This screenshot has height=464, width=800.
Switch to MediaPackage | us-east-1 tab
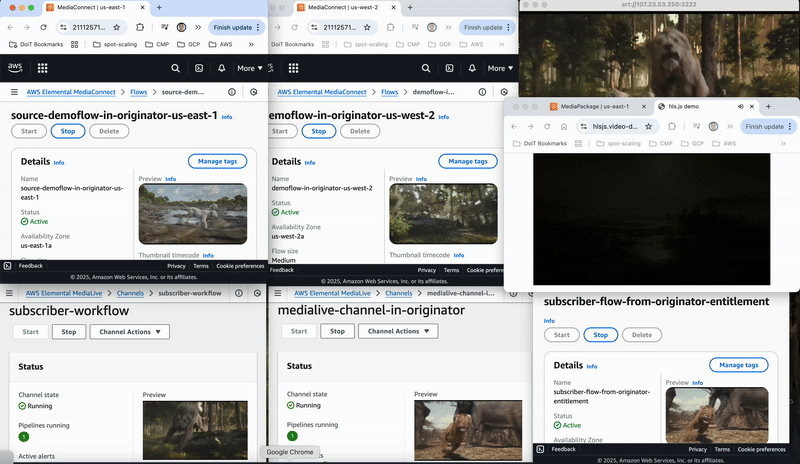[594, 107]
